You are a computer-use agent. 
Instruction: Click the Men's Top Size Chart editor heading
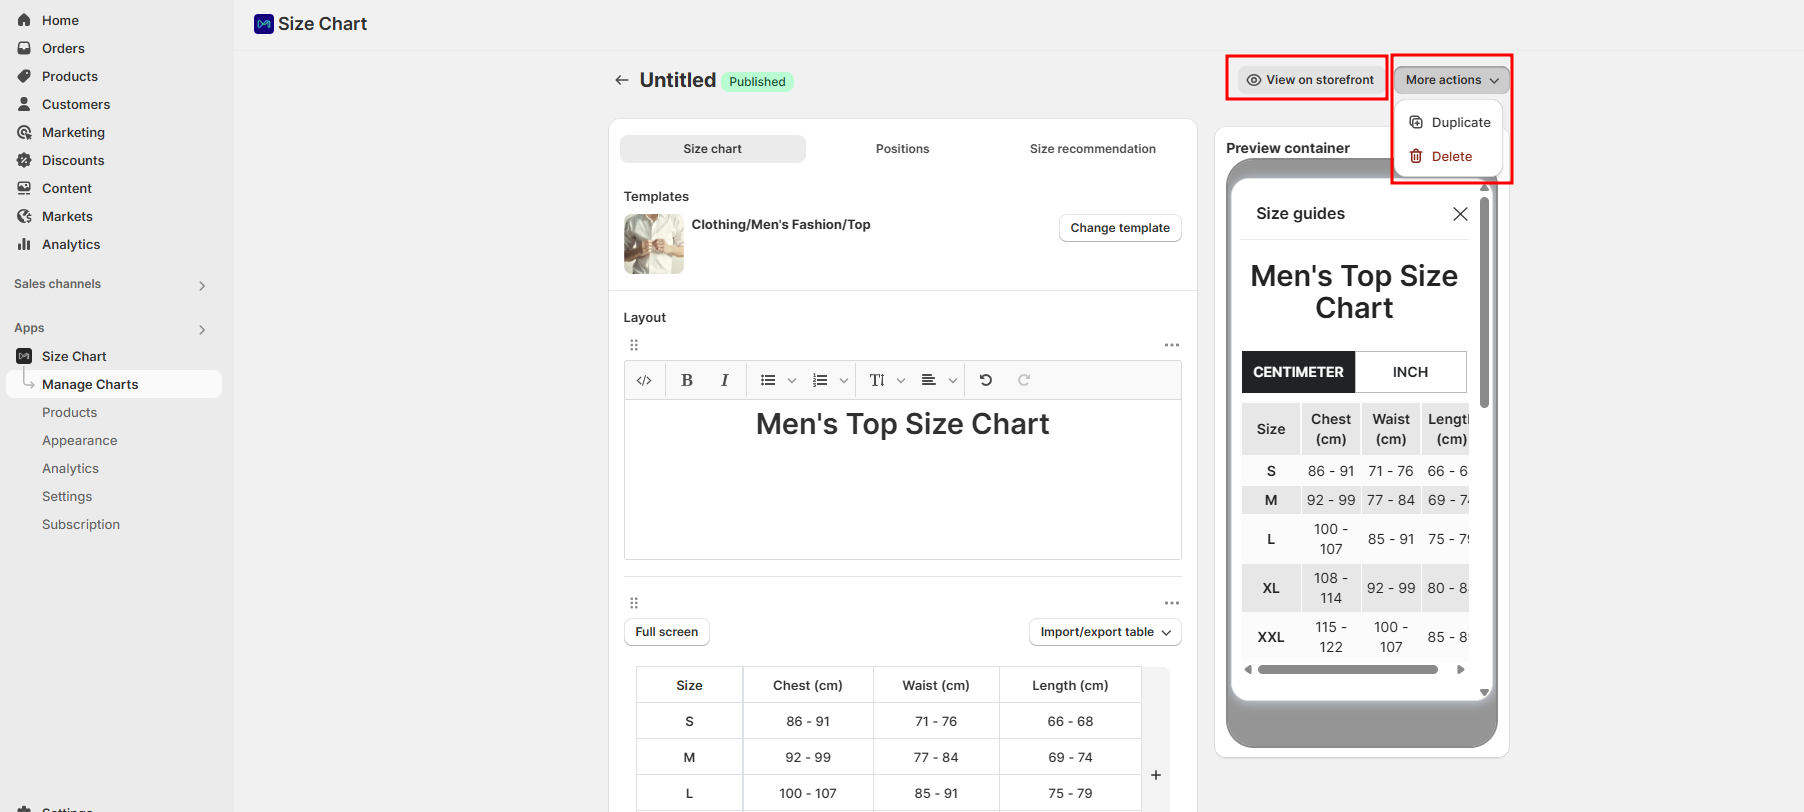coord(902,424)
